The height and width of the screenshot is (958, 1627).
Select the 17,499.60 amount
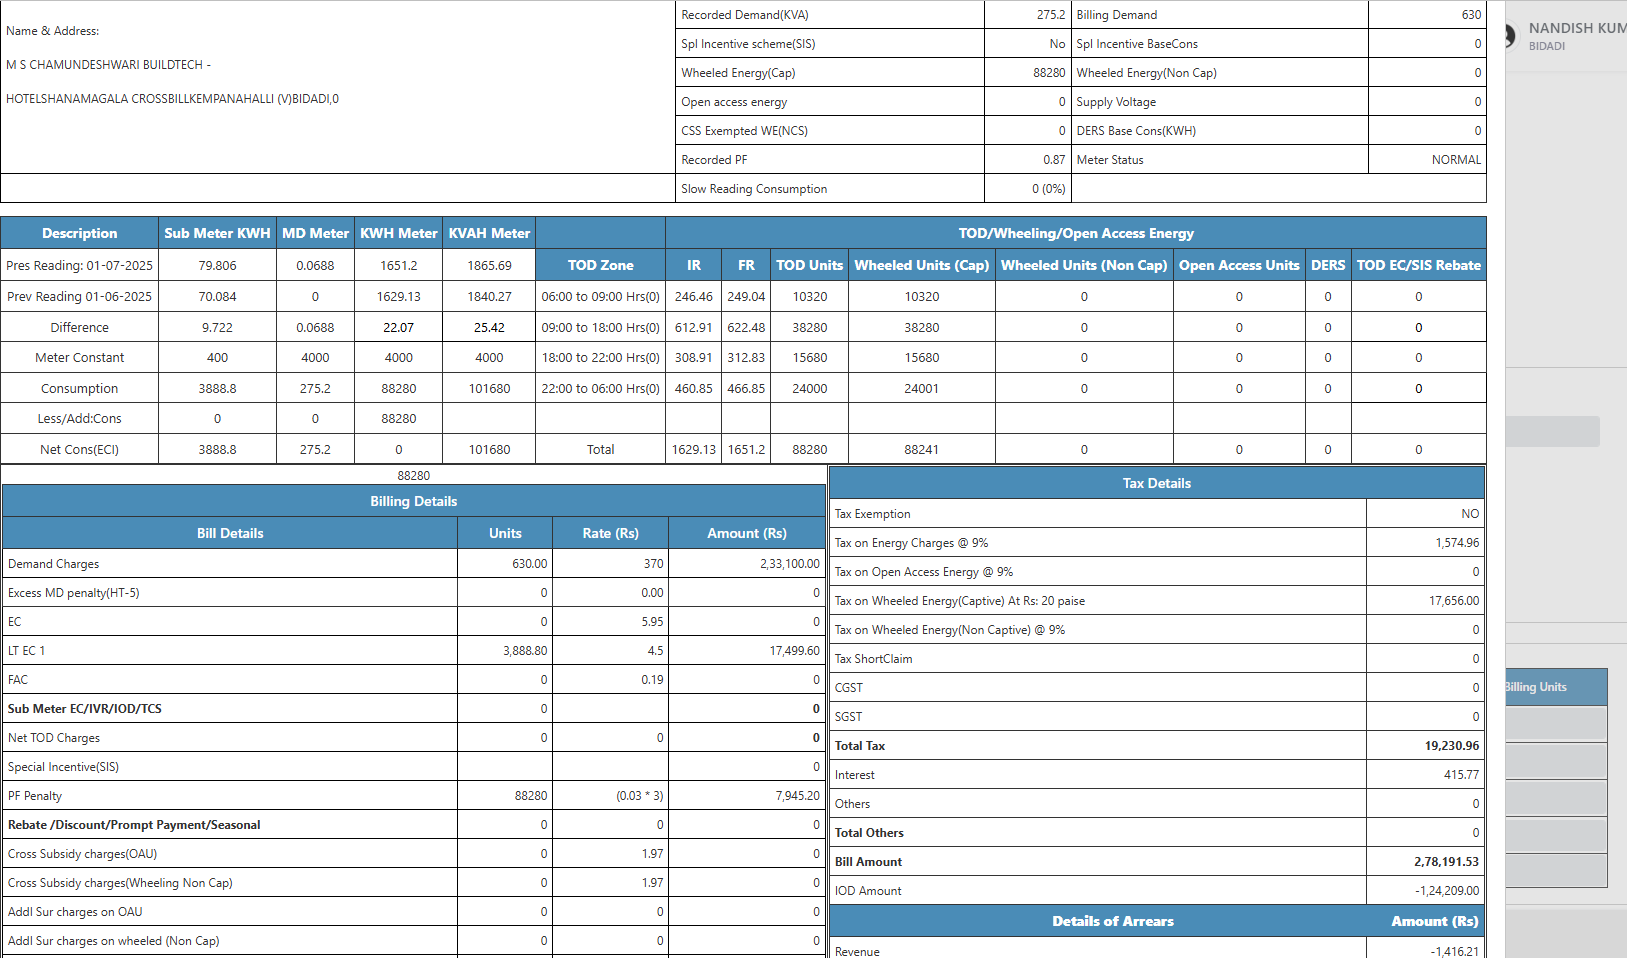tap(794, 651)
